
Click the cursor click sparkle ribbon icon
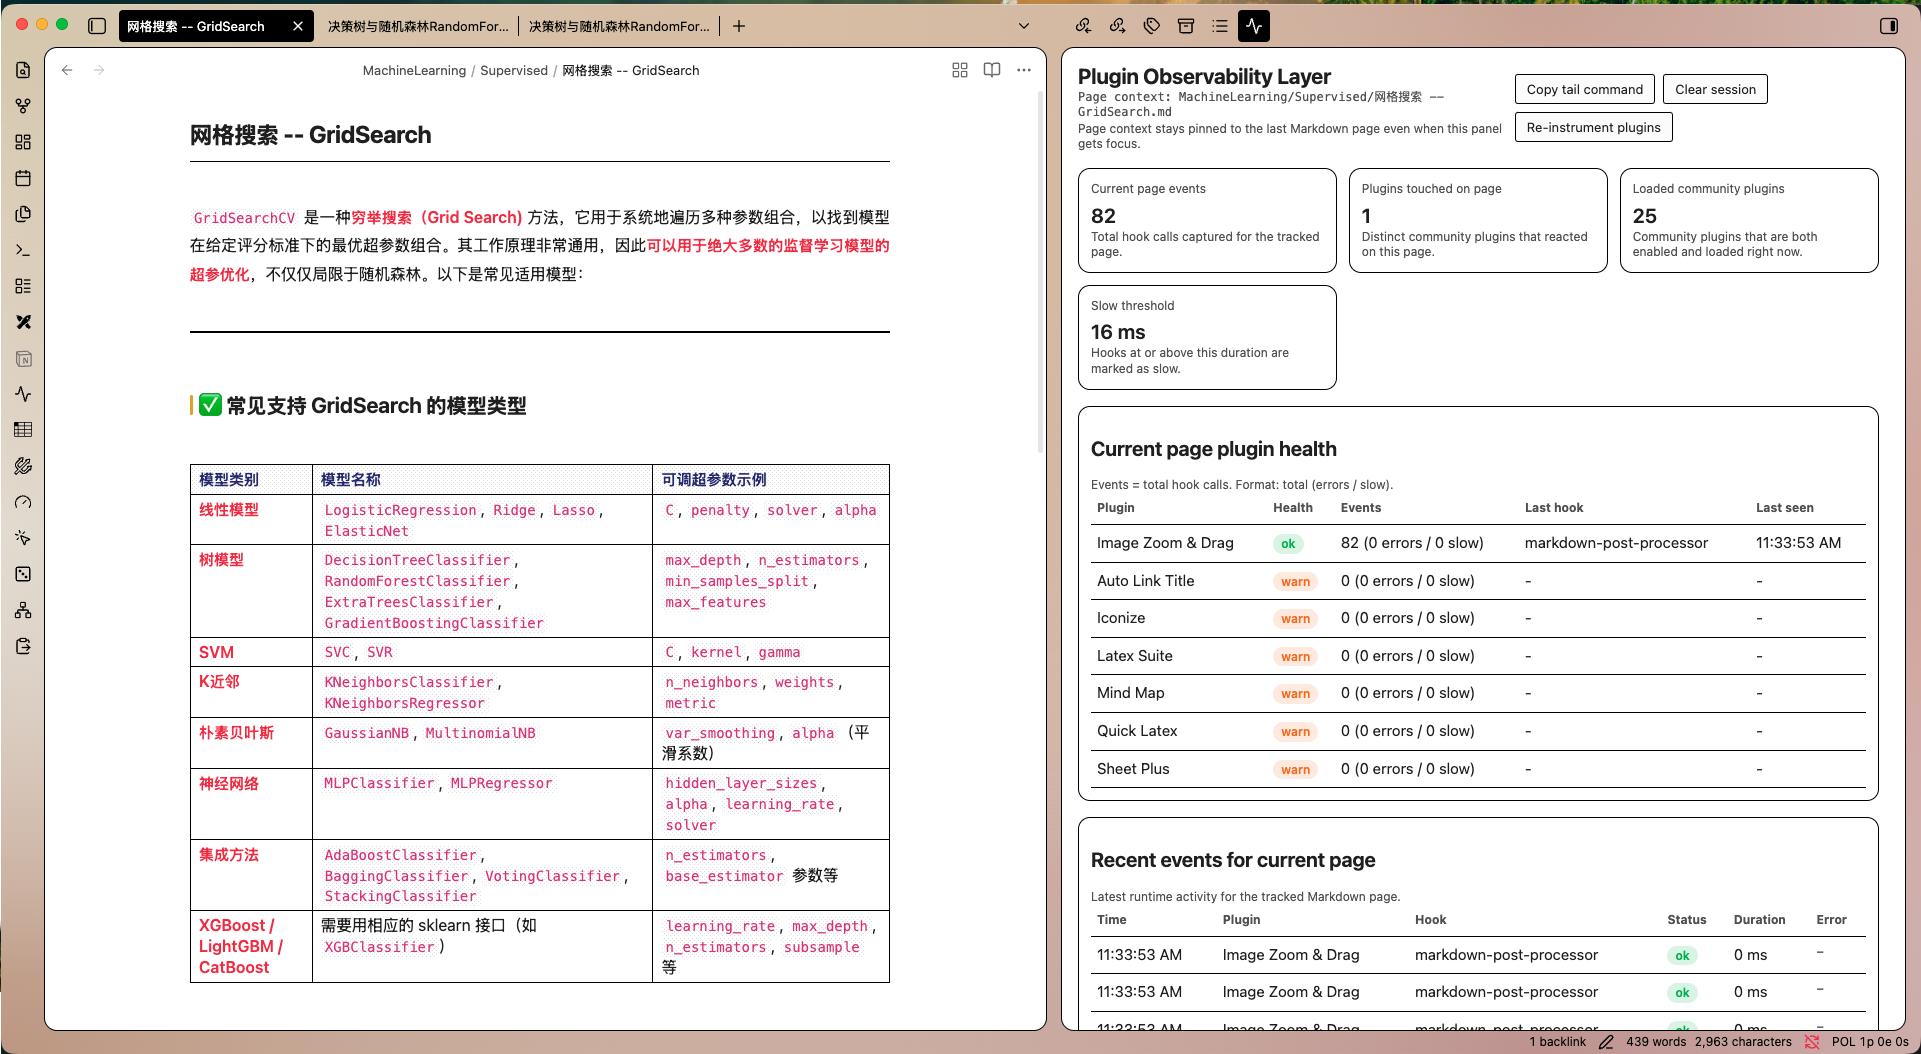point(23,538)
